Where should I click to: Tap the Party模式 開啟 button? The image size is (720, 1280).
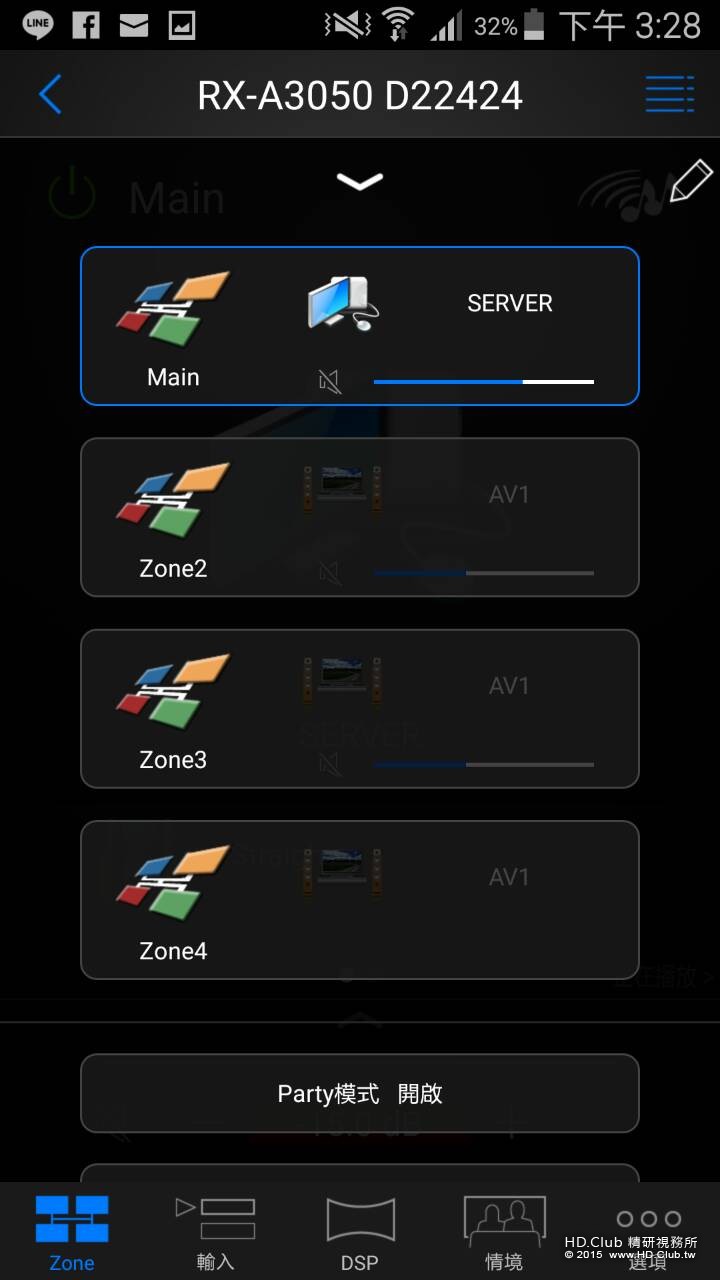coord(360,1093)
